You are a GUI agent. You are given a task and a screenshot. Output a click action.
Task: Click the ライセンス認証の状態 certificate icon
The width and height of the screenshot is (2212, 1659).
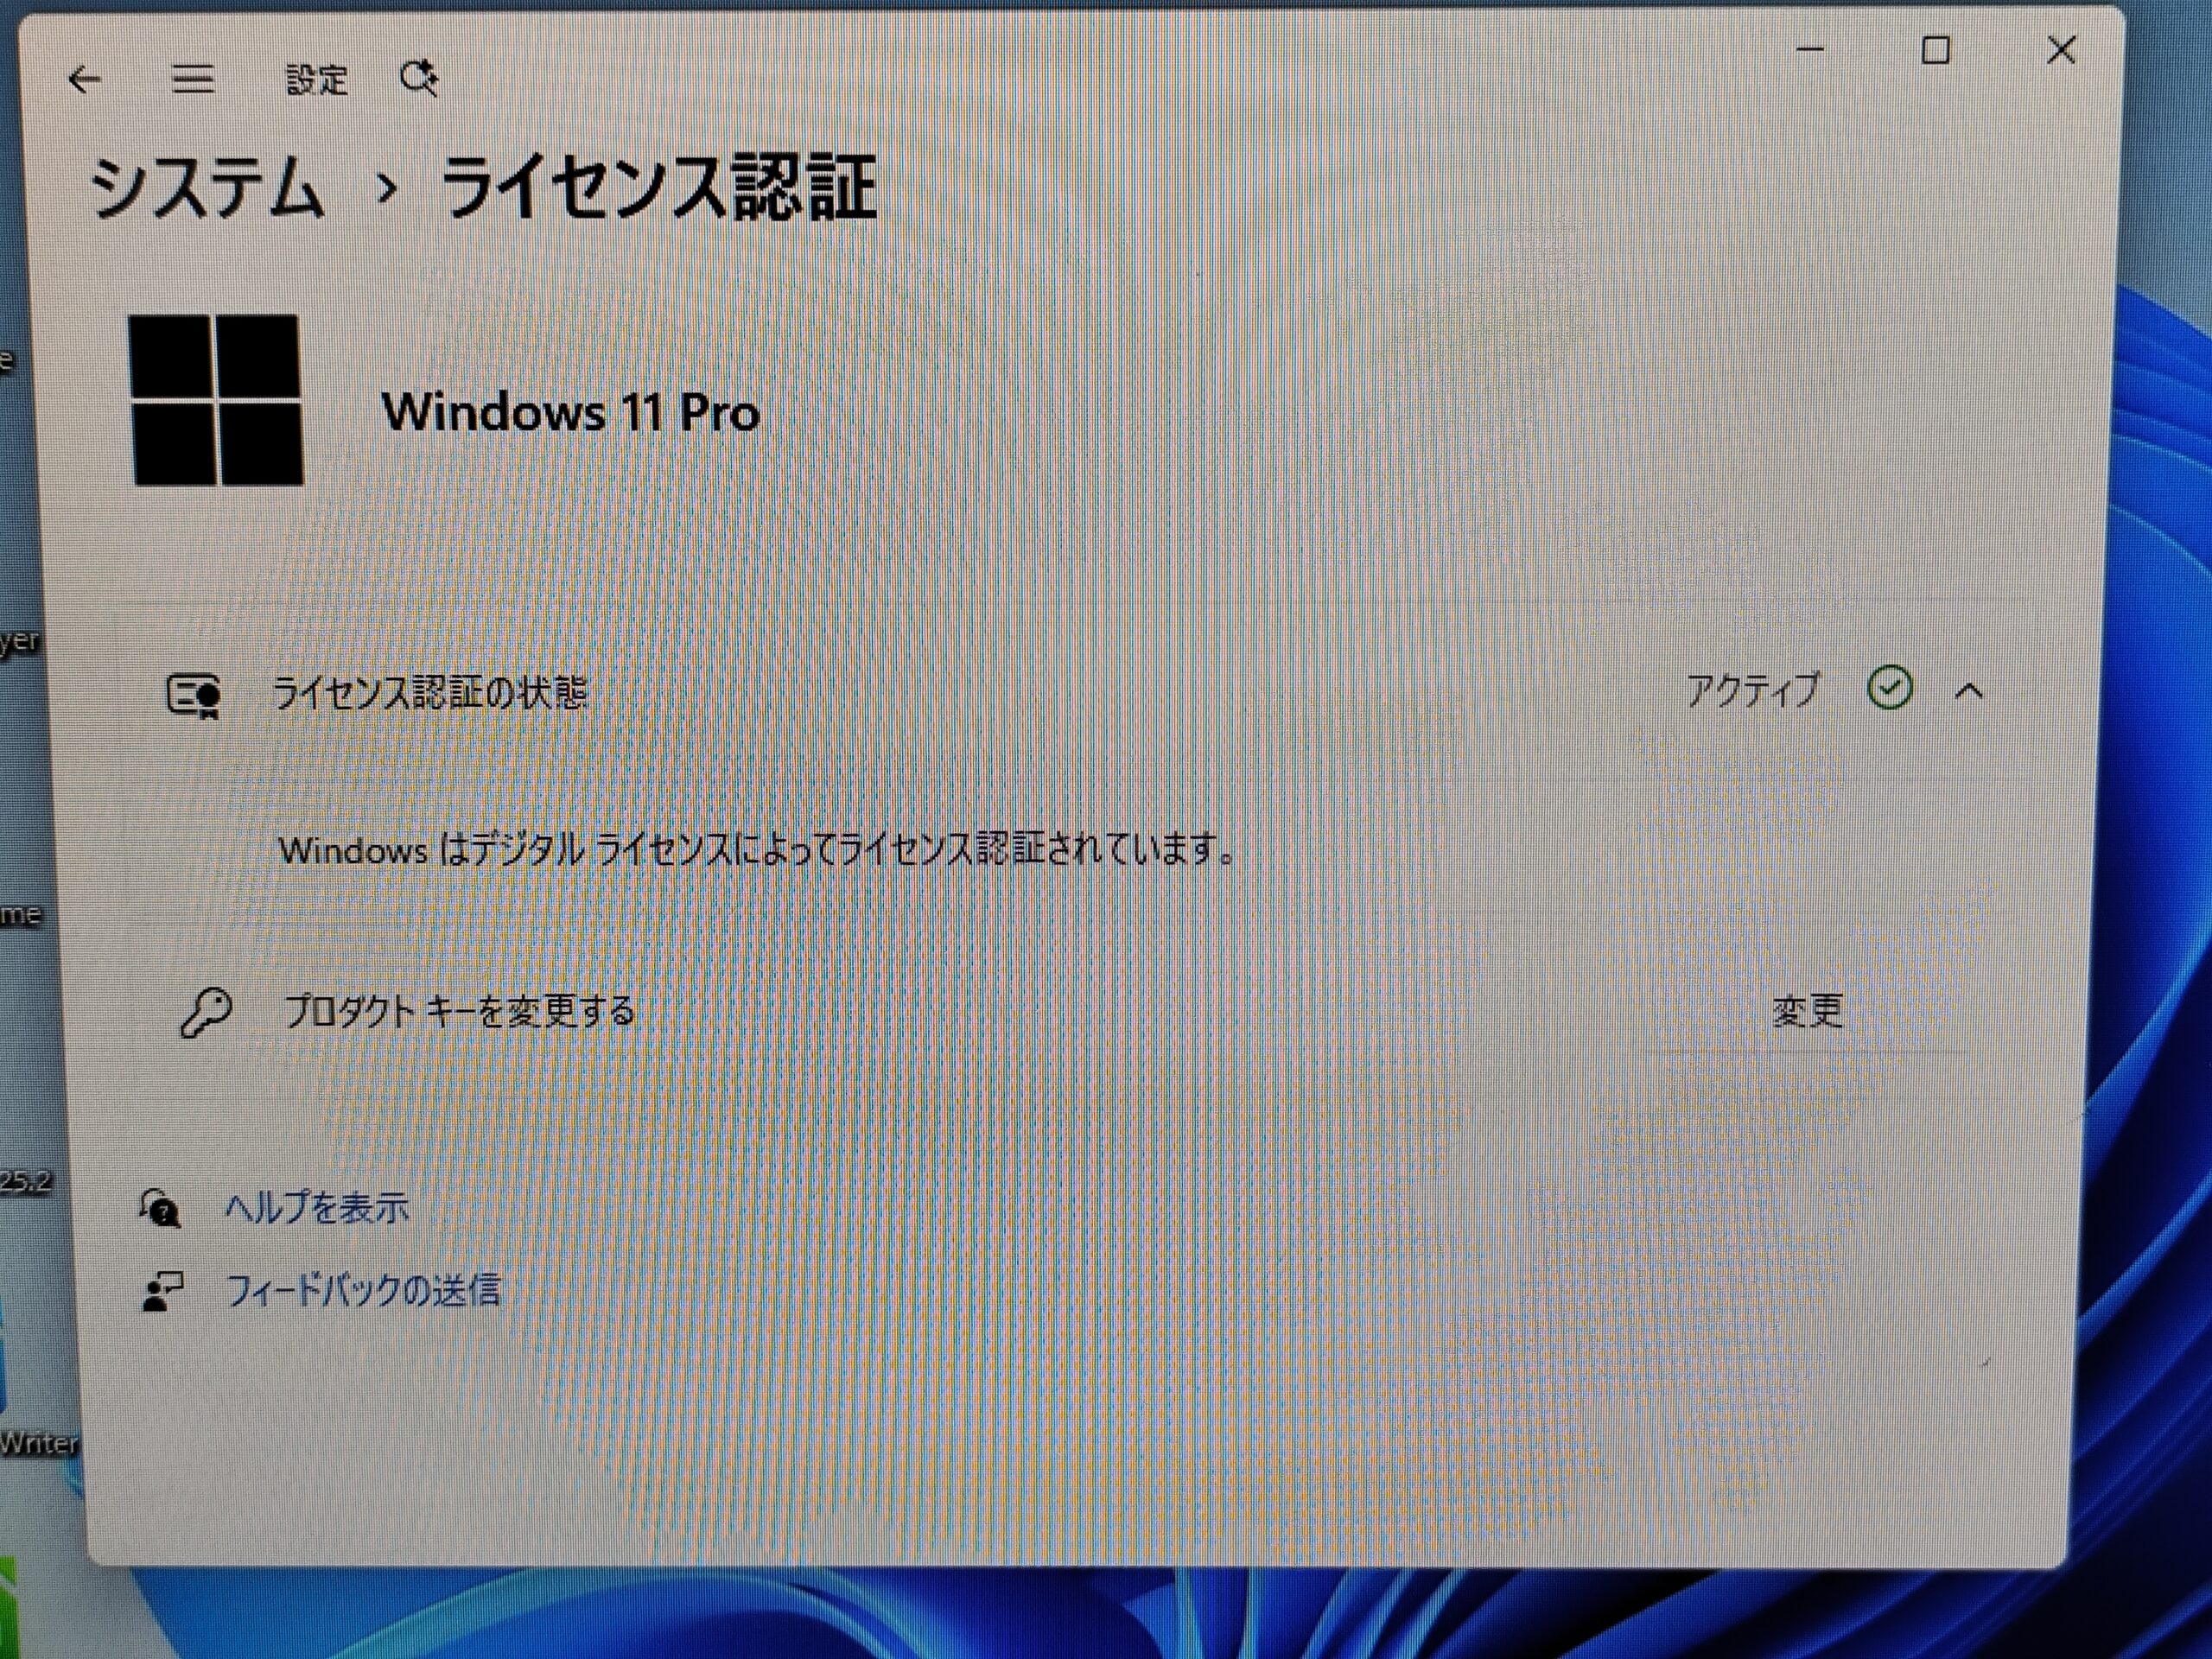click(x=194, y=696)
